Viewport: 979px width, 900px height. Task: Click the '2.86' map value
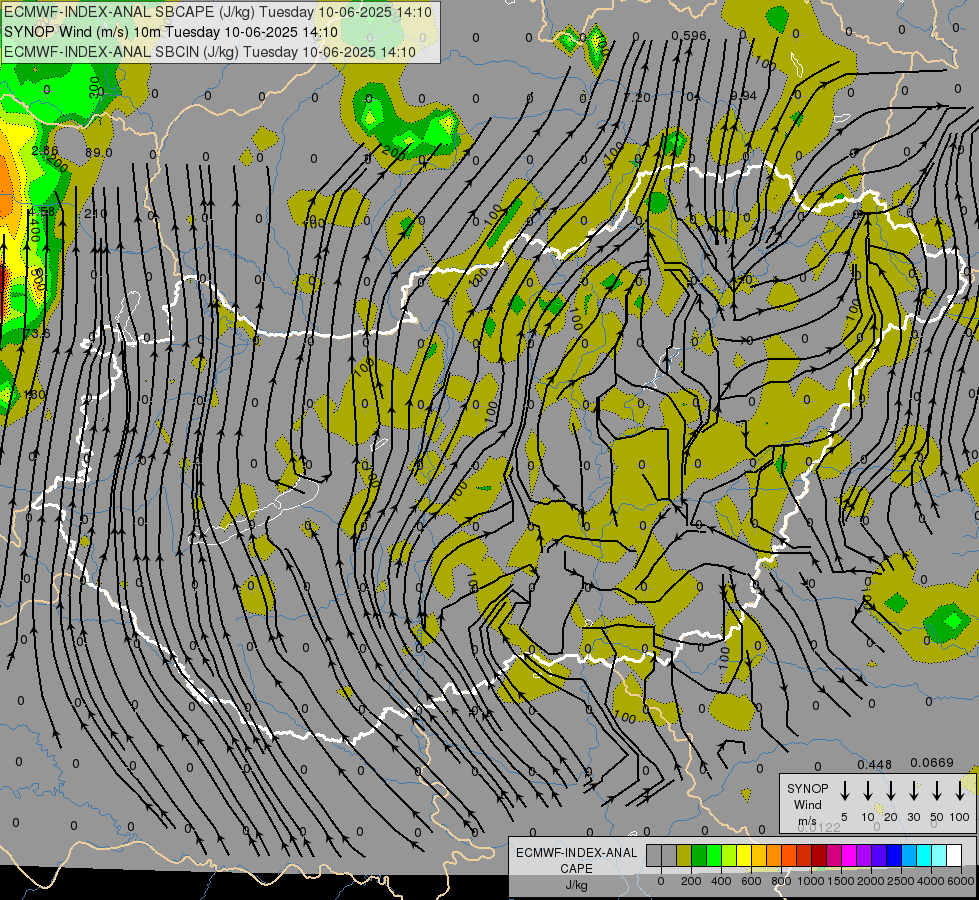(x=44, y=151)
